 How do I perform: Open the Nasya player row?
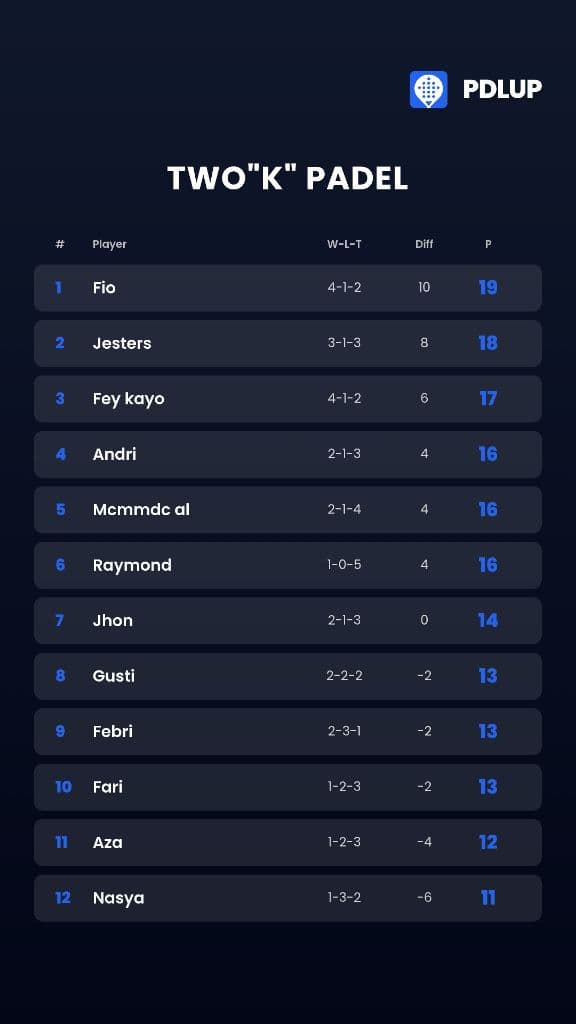click(x=288, y=899)
